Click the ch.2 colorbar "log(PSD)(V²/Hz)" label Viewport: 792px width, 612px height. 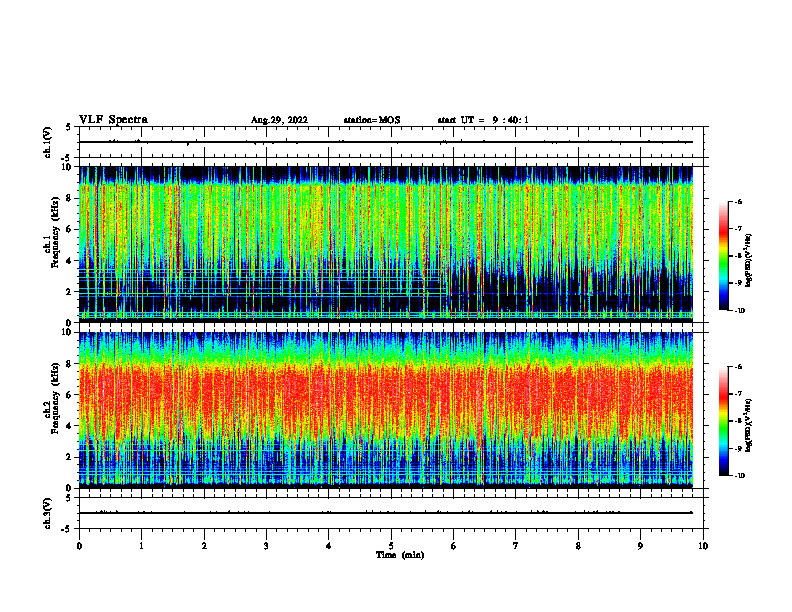click(x=749, y=424)
